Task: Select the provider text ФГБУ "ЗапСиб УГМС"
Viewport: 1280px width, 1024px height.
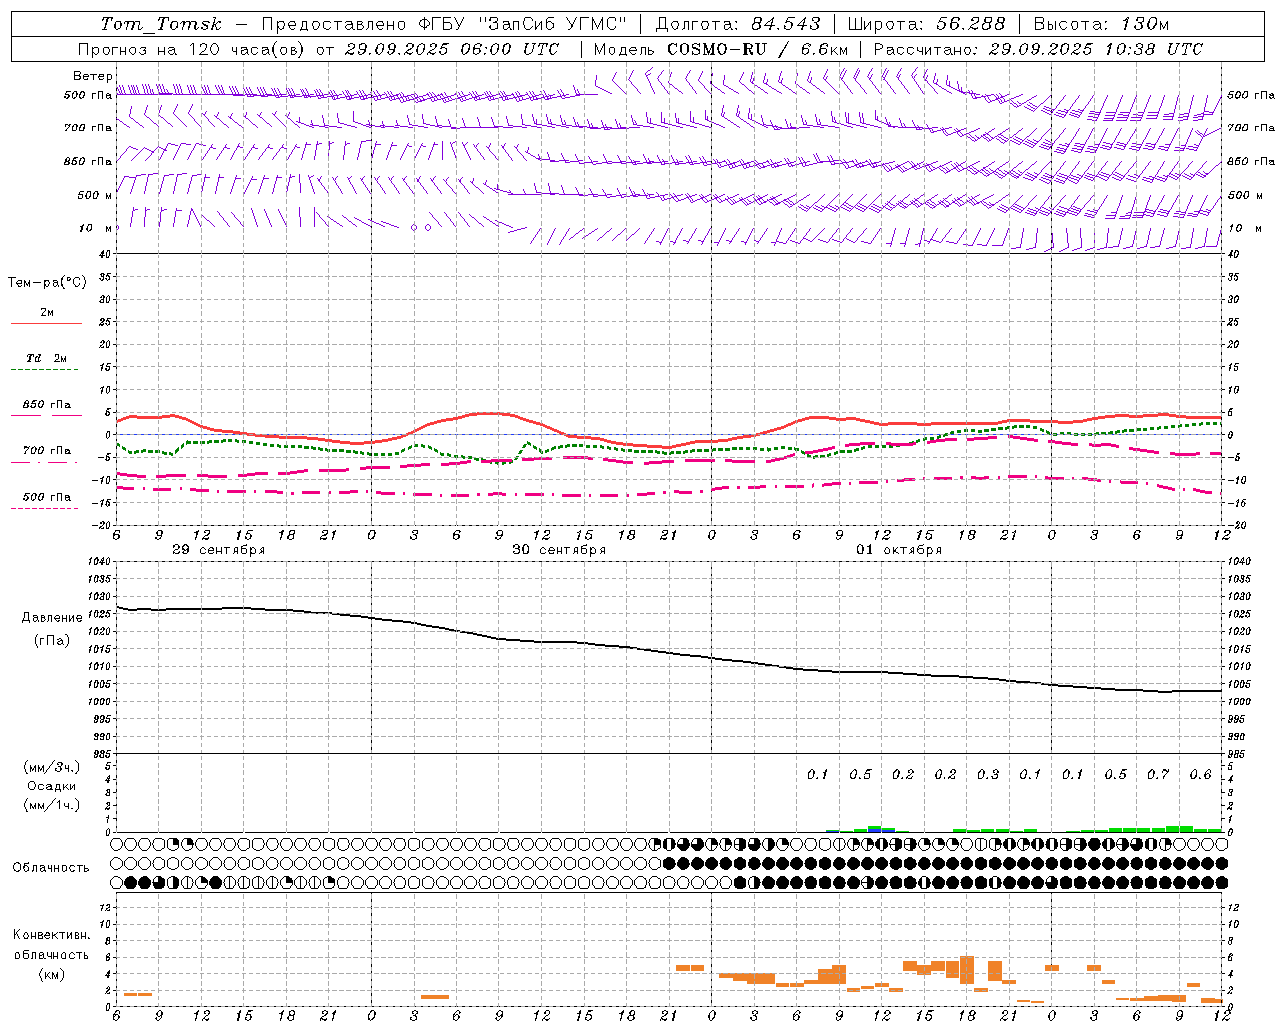Action: click(x=521, y=24)
